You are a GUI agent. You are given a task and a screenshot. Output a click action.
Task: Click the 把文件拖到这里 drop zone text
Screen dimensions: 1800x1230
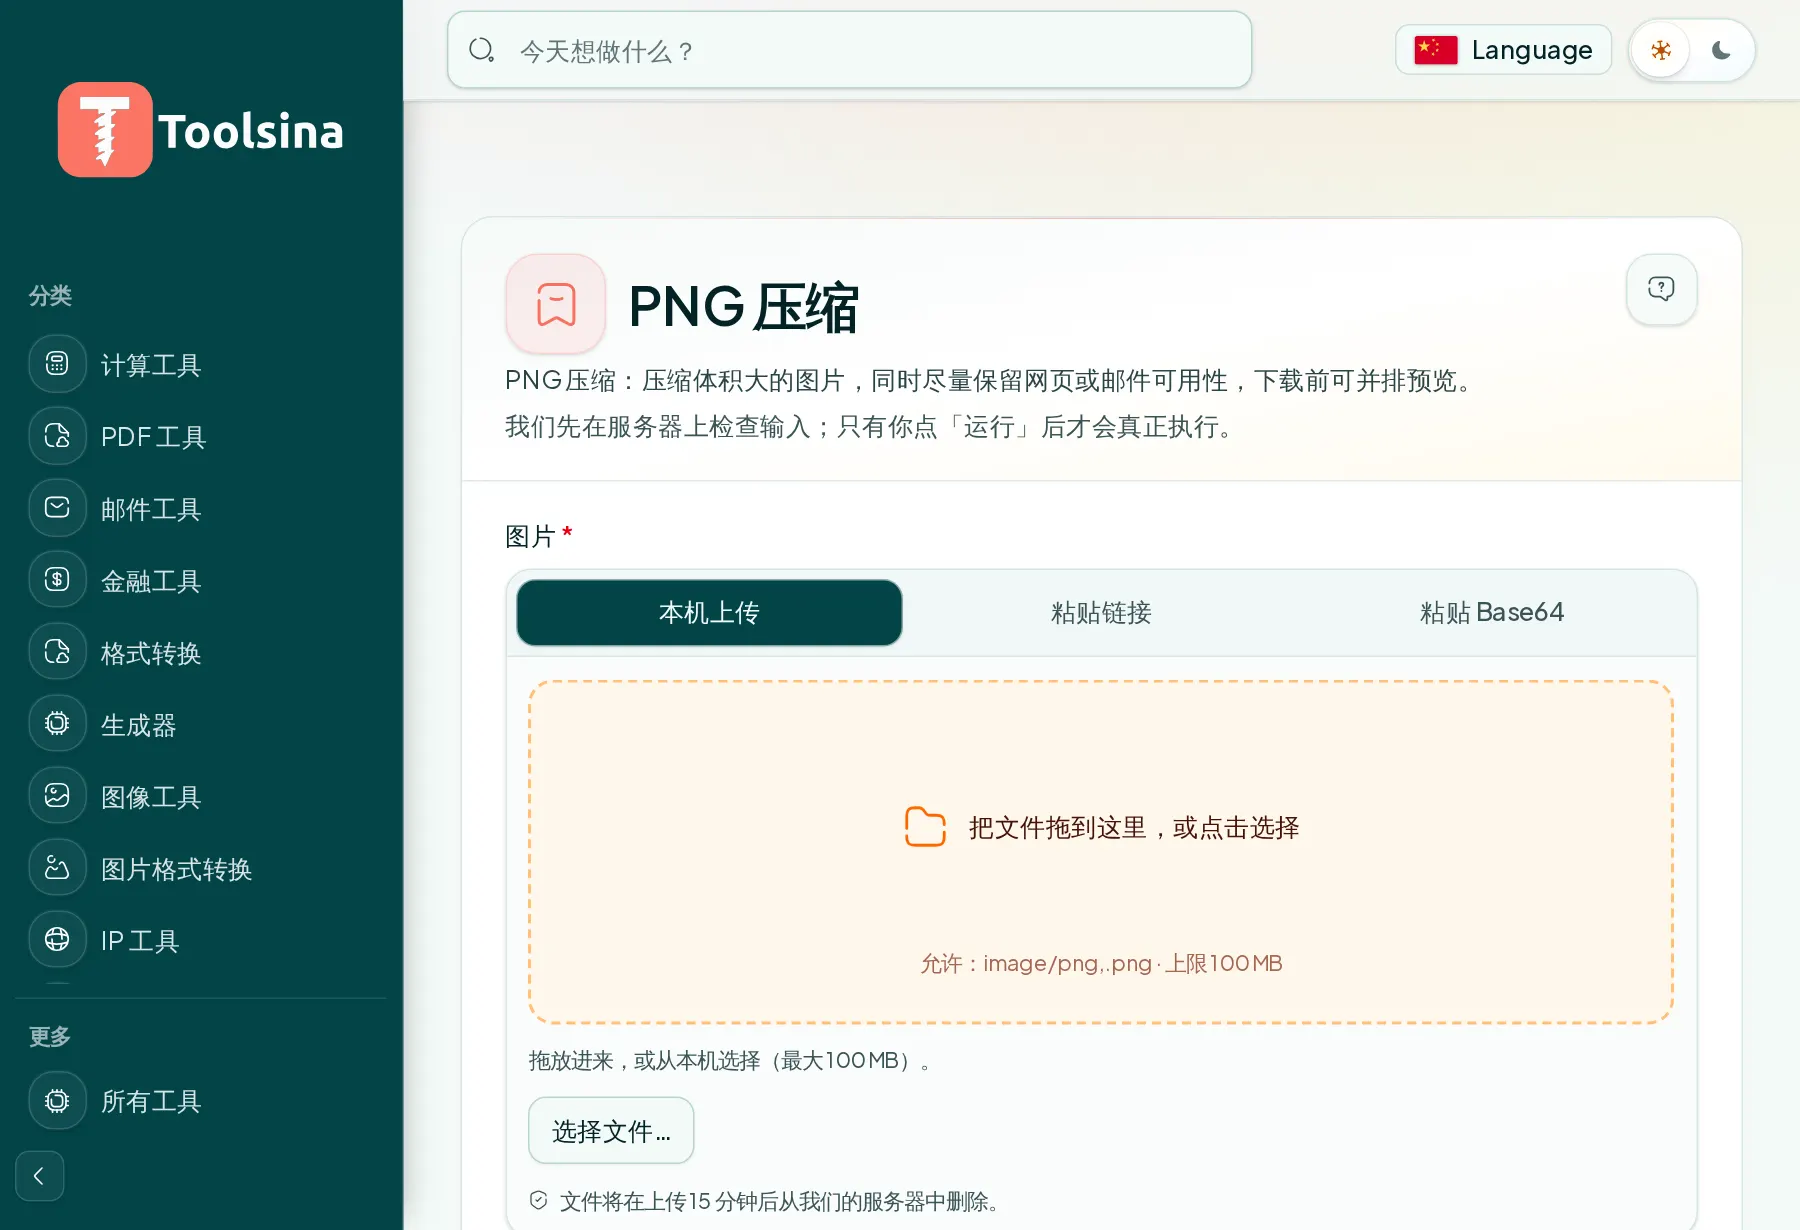tap(1134, 827)
